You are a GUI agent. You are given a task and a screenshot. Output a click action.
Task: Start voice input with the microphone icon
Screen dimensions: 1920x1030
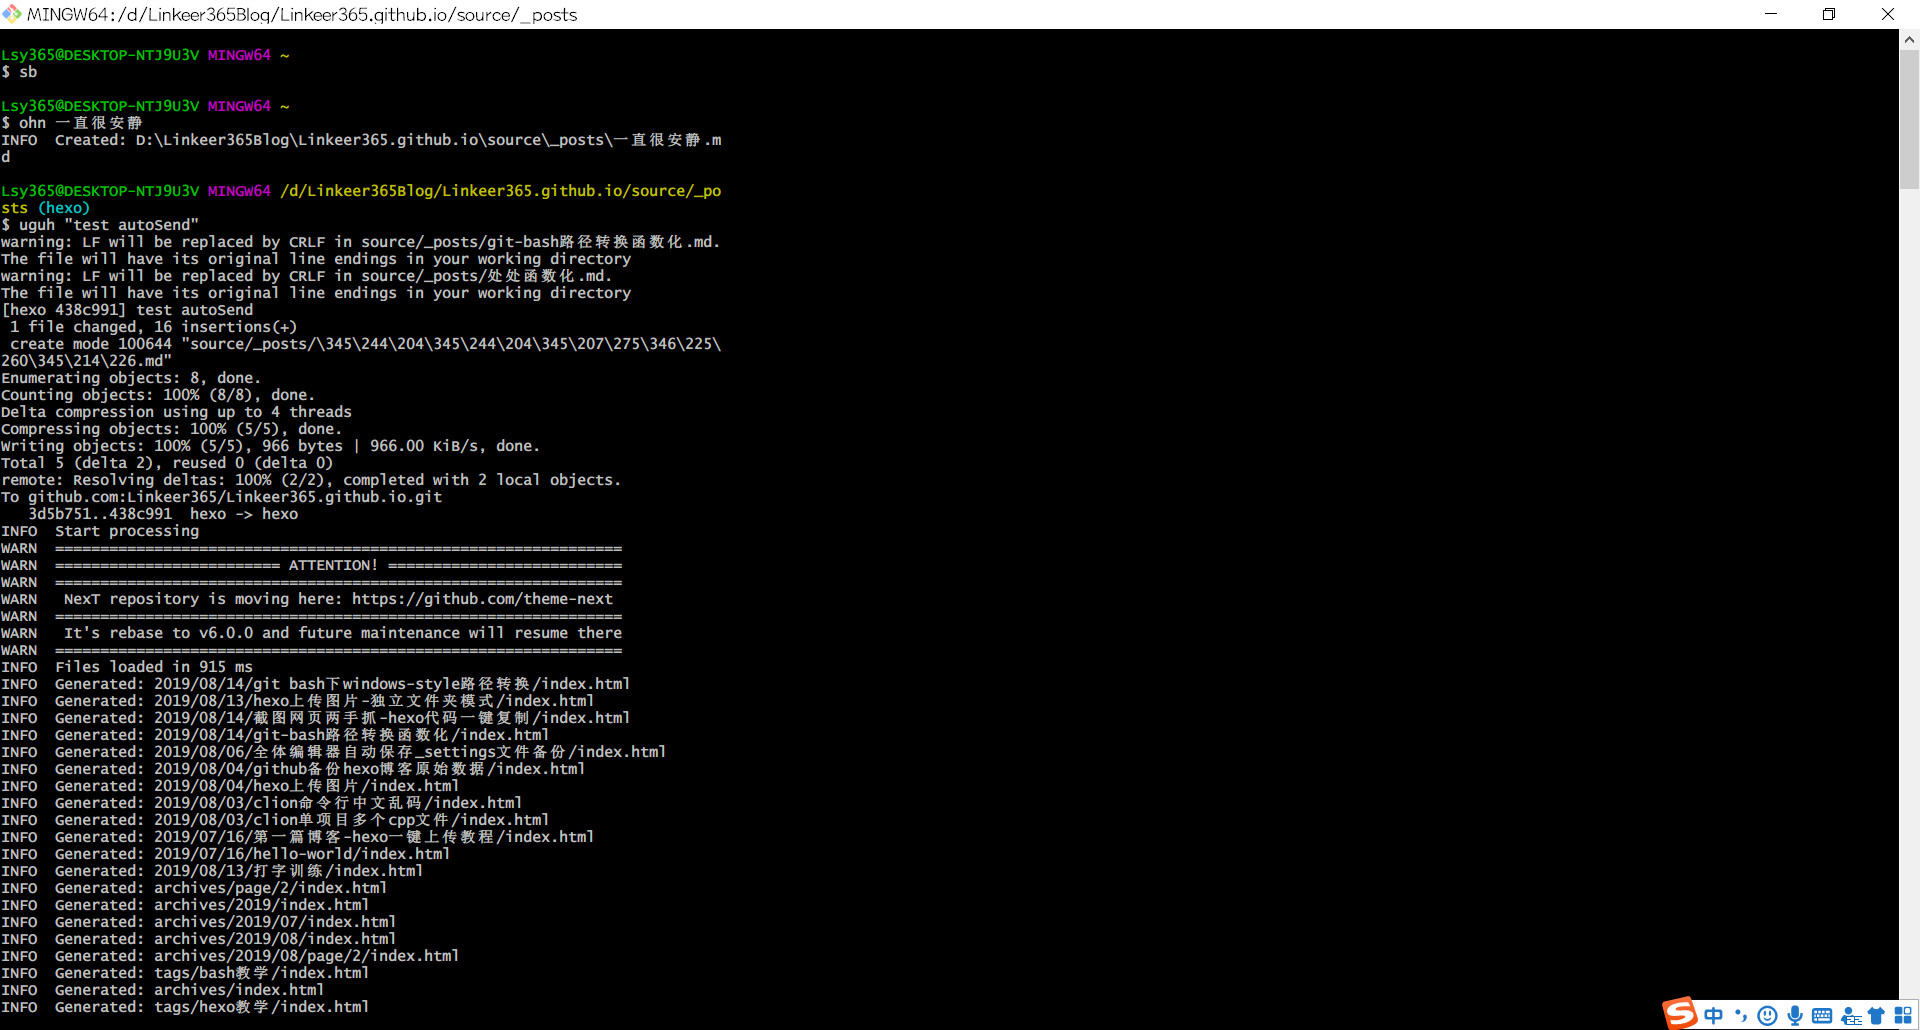pos(1795,1016)
